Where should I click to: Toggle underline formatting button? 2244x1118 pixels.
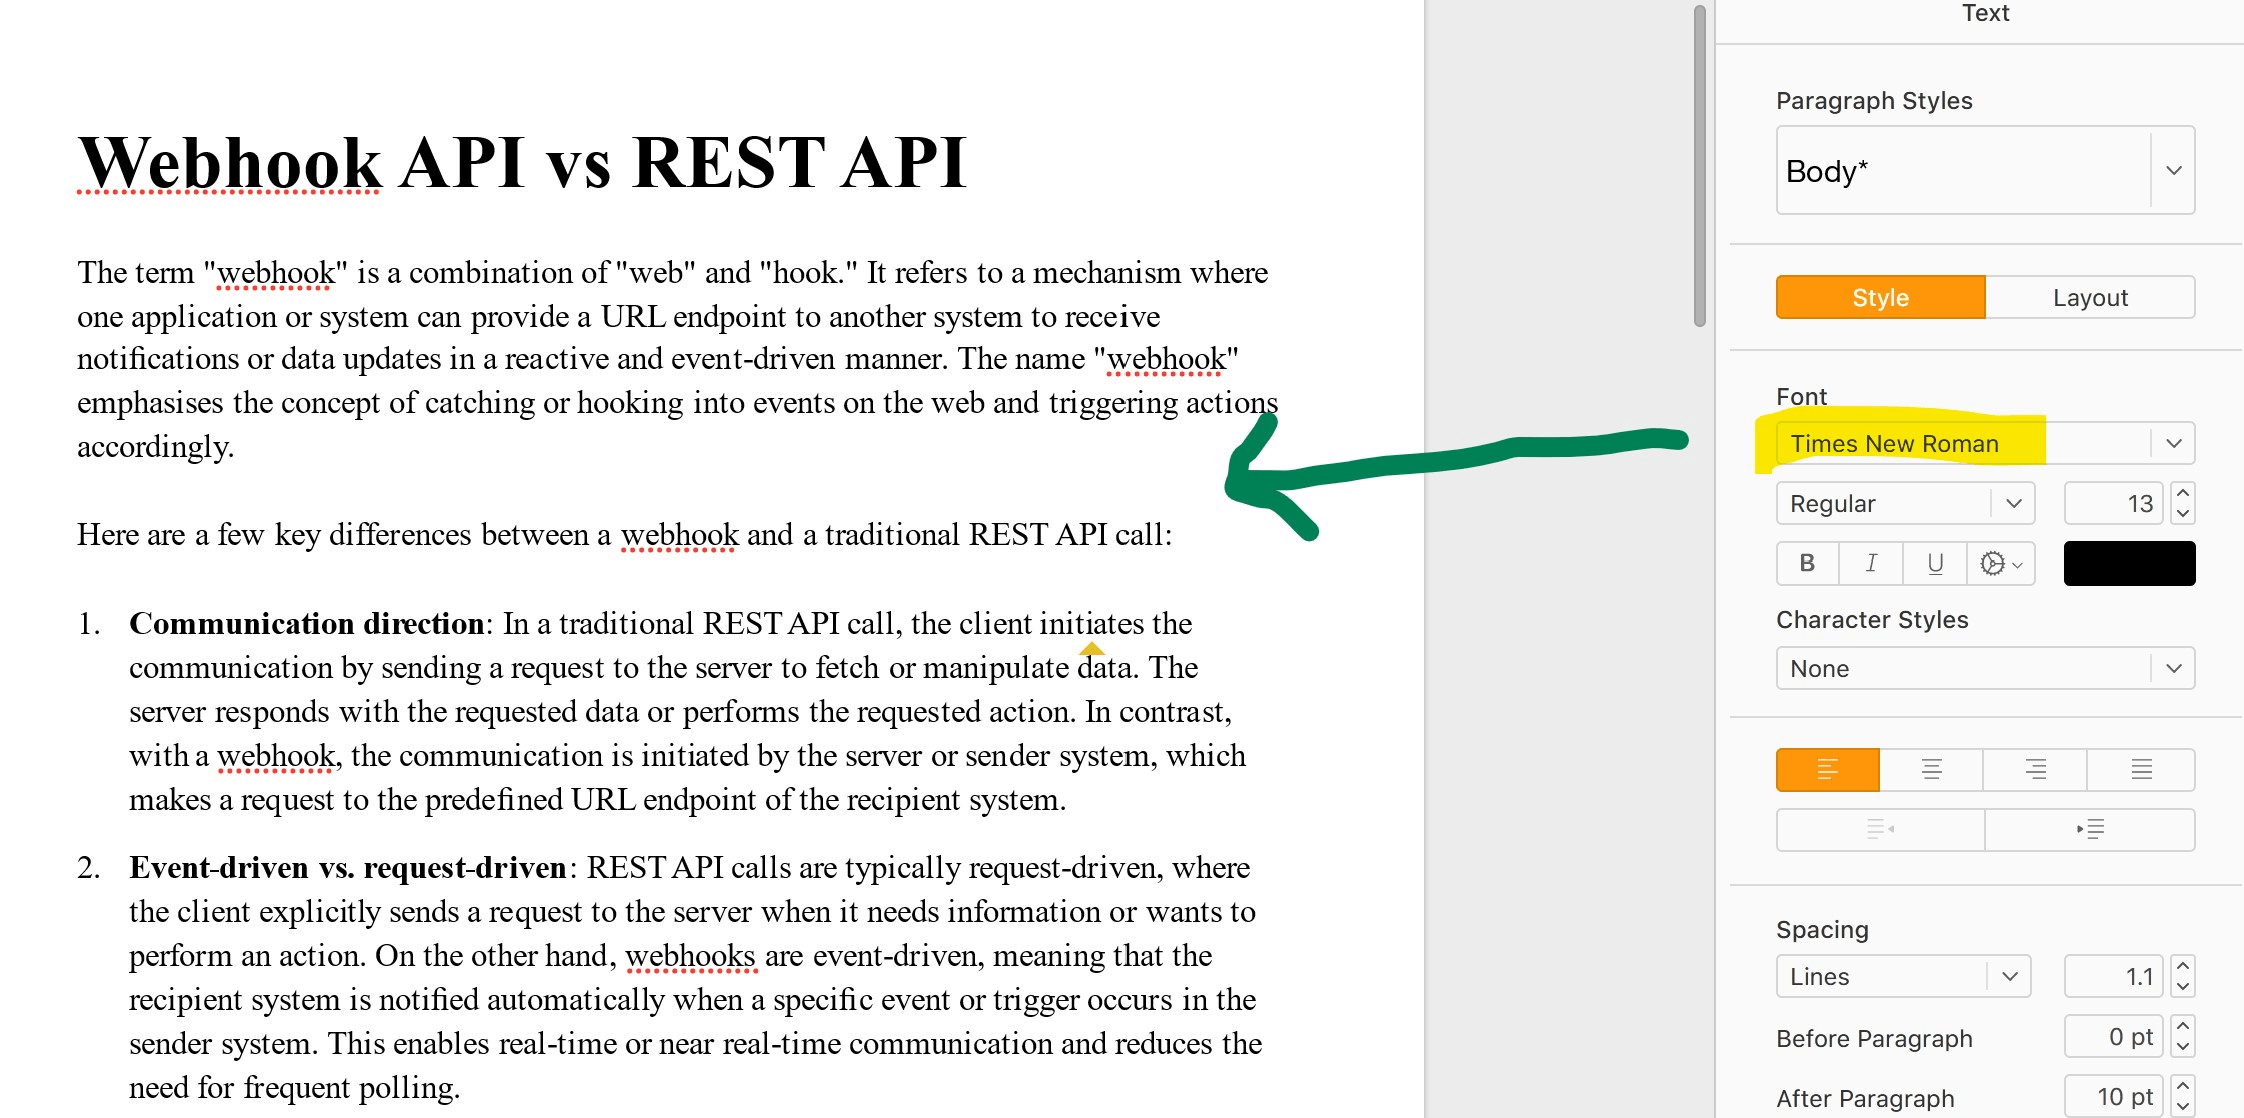coord(1935,563)
